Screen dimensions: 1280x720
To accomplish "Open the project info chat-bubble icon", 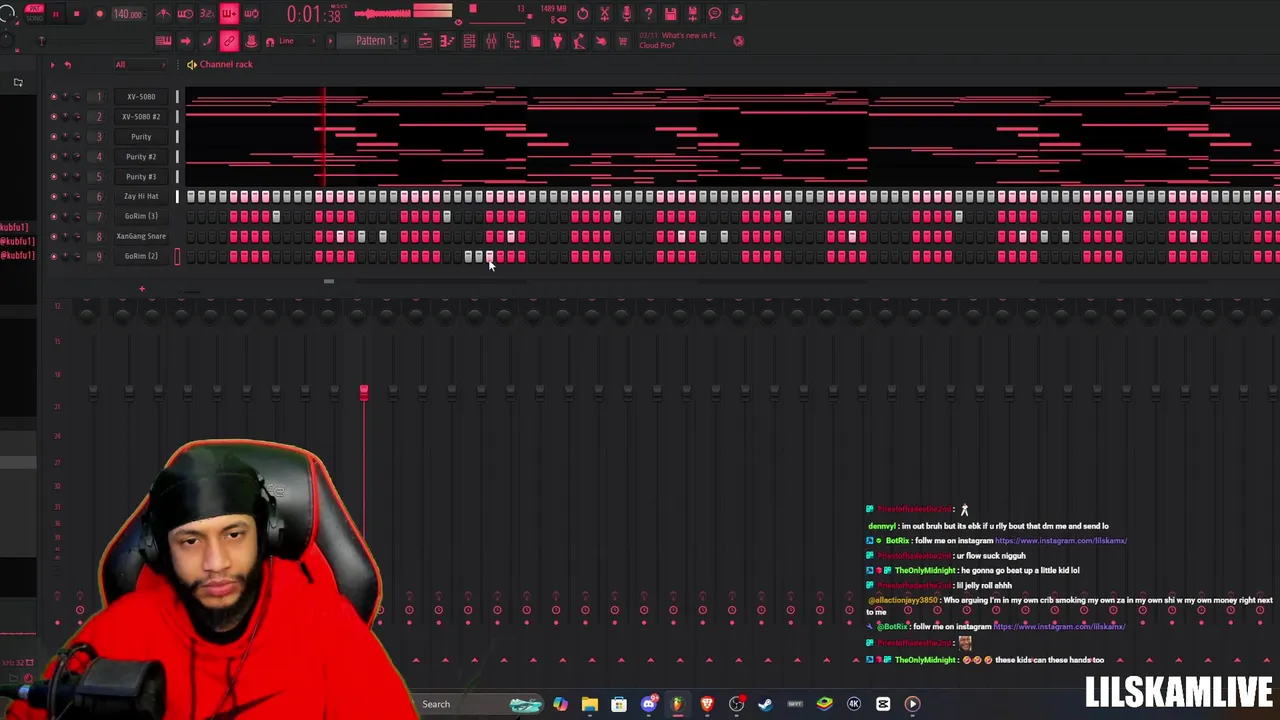I will [714, 14].
